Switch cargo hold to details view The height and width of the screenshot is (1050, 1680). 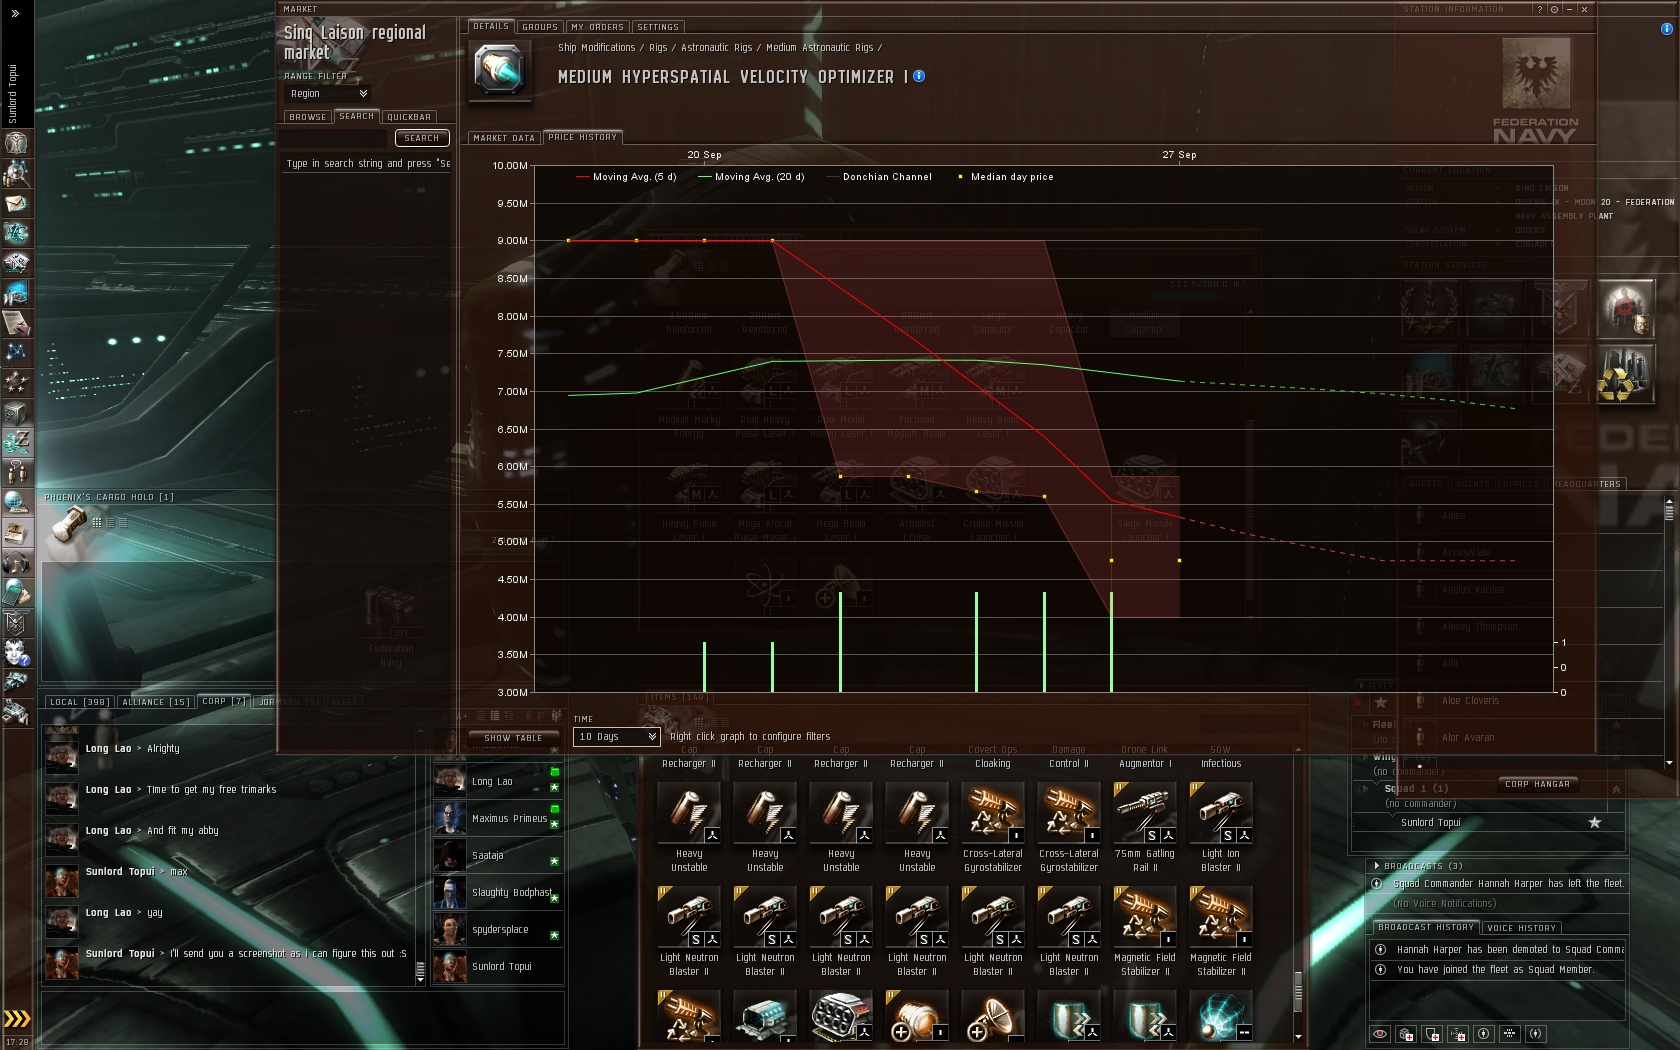pyautogui.click(x=110, y=522)
